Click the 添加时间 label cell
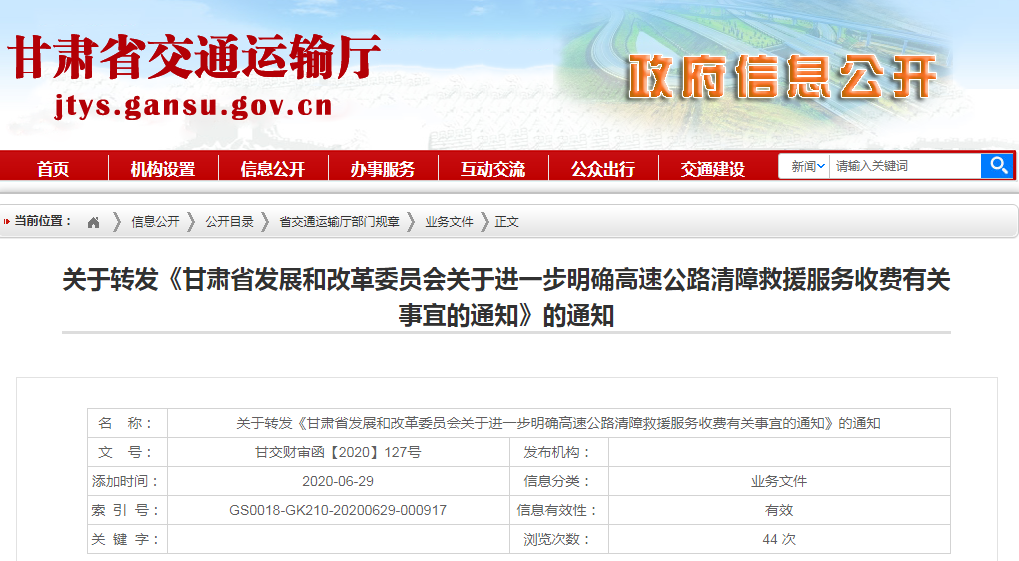 [x=127, y=482]
